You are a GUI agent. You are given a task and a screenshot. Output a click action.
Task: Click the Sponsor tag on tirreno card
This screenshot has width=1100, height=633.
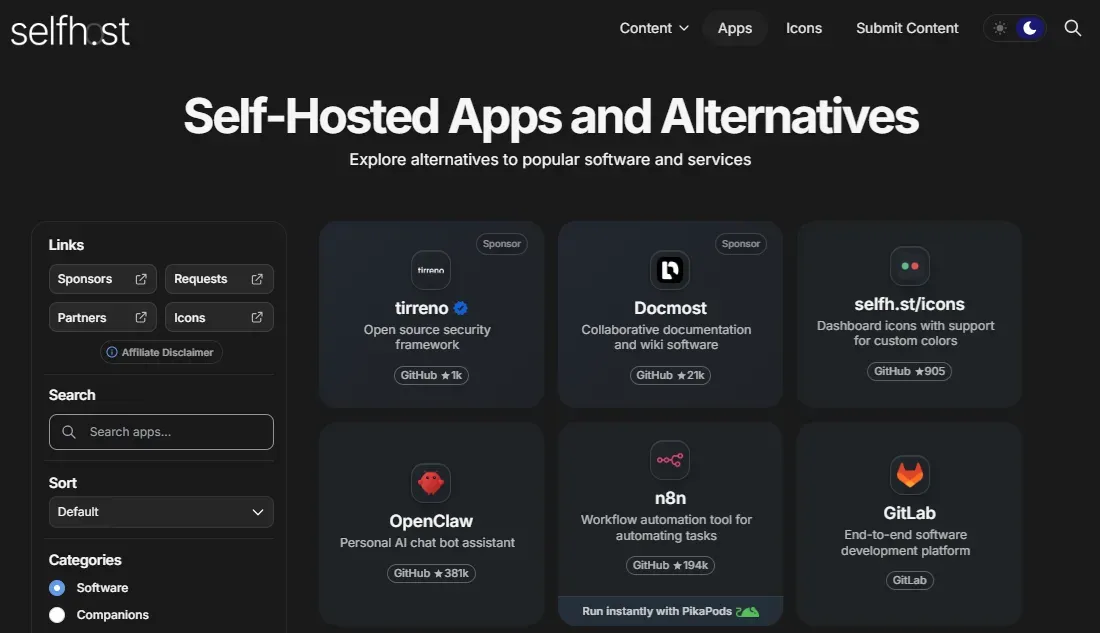click(502, 244)
